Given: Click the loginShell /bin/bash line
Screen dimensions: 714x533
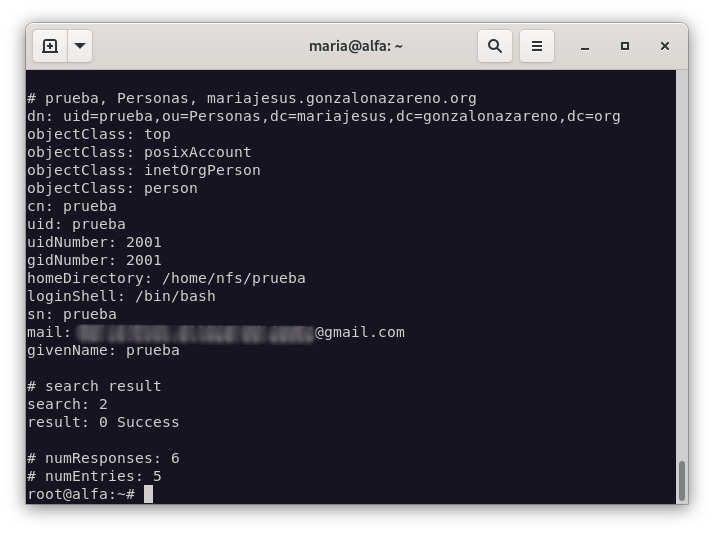Looking at the screenshot, I should [121, 296].
